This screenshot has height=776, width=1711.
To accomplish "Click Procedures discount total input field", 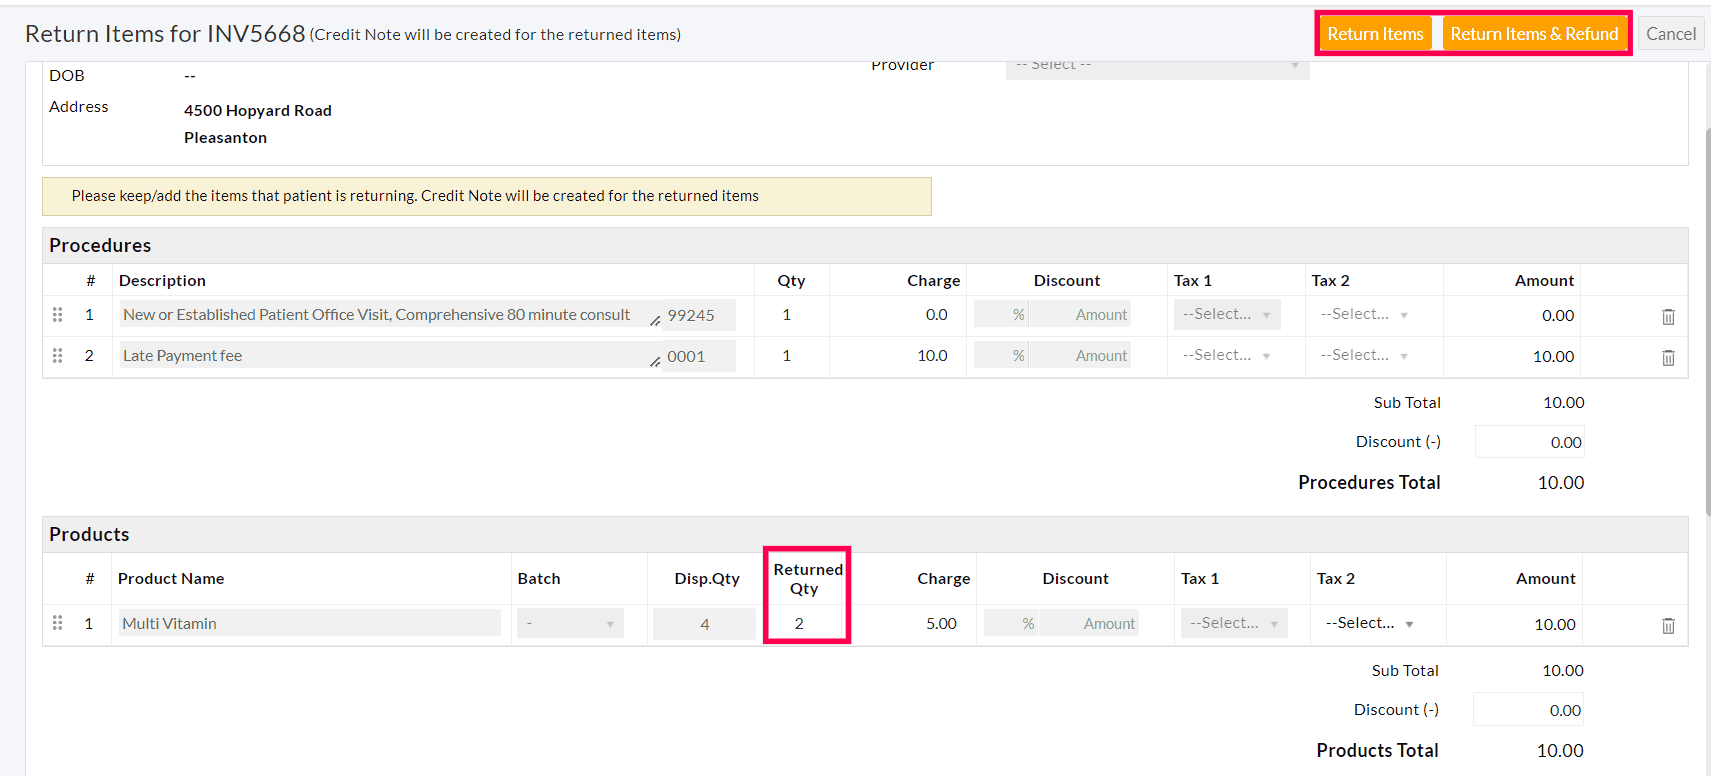I will (x=1529, y=443).
